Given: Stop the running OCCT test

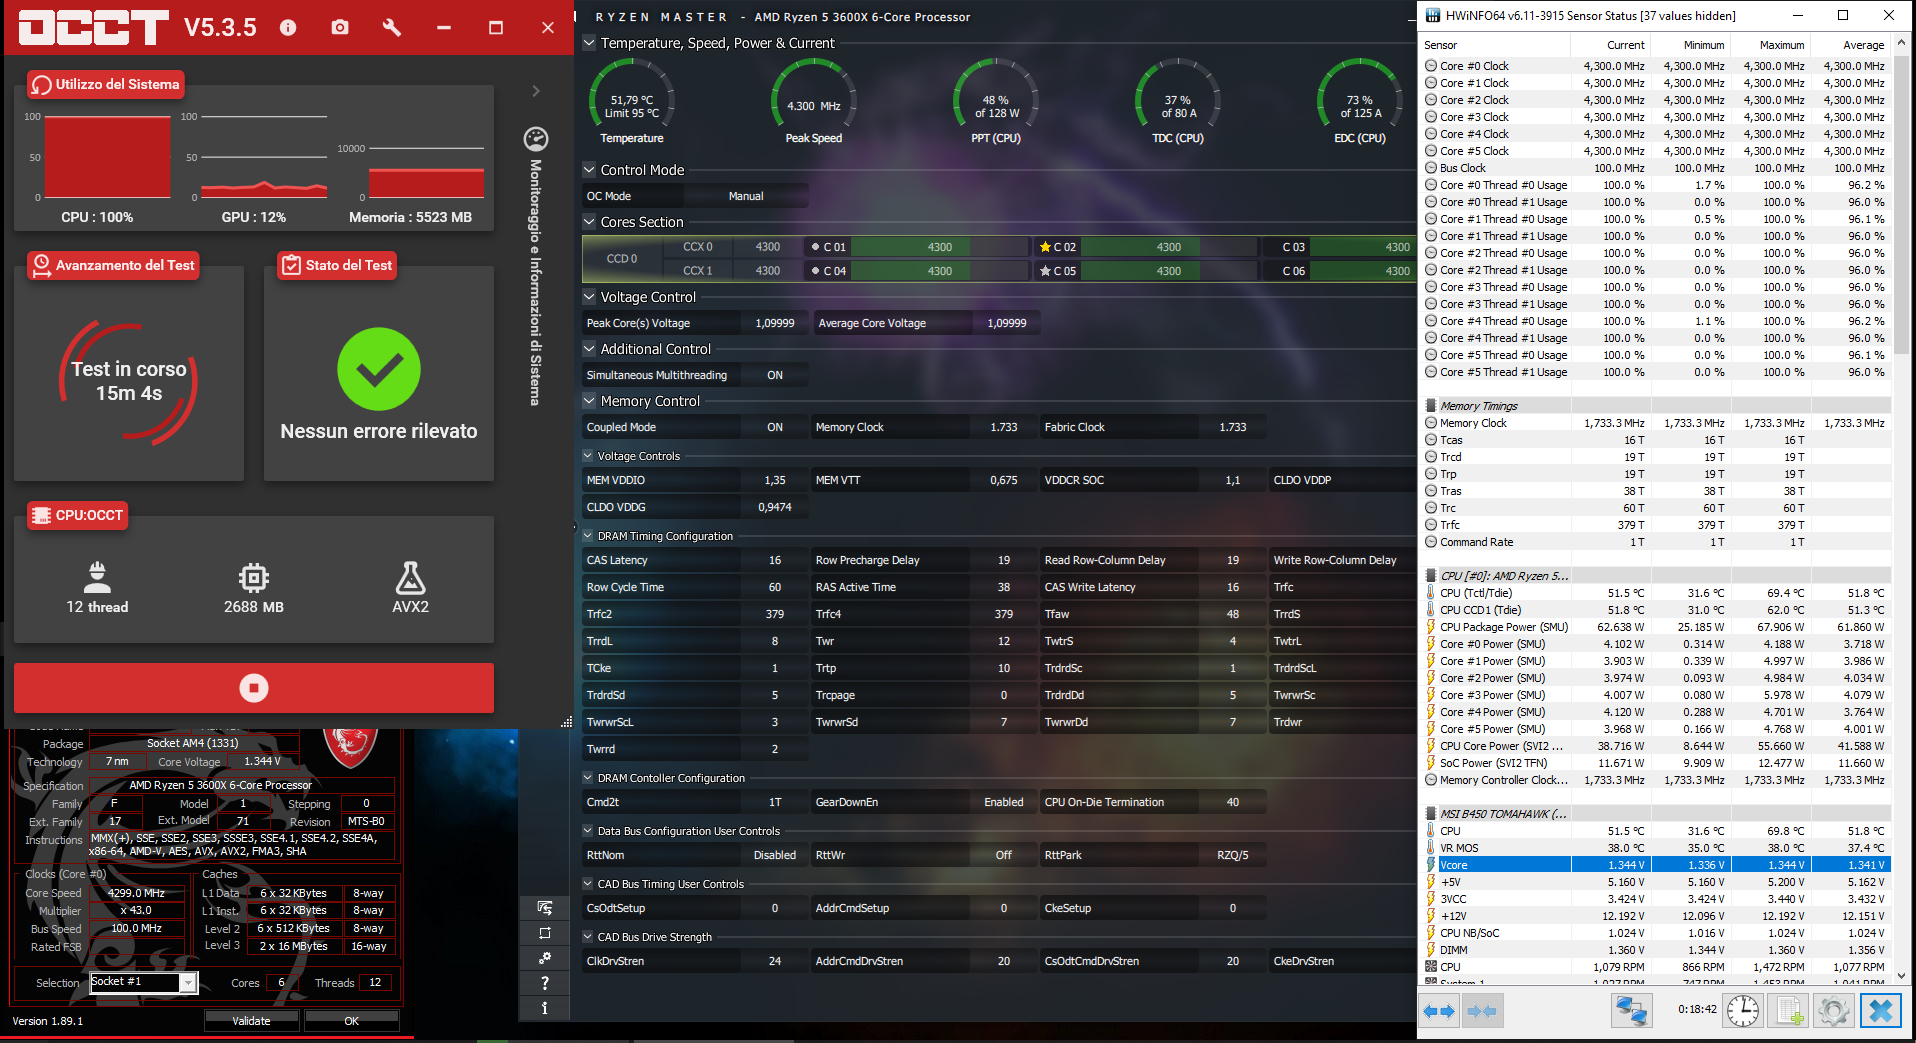Looking at the screenshot, I should (254, 688).
